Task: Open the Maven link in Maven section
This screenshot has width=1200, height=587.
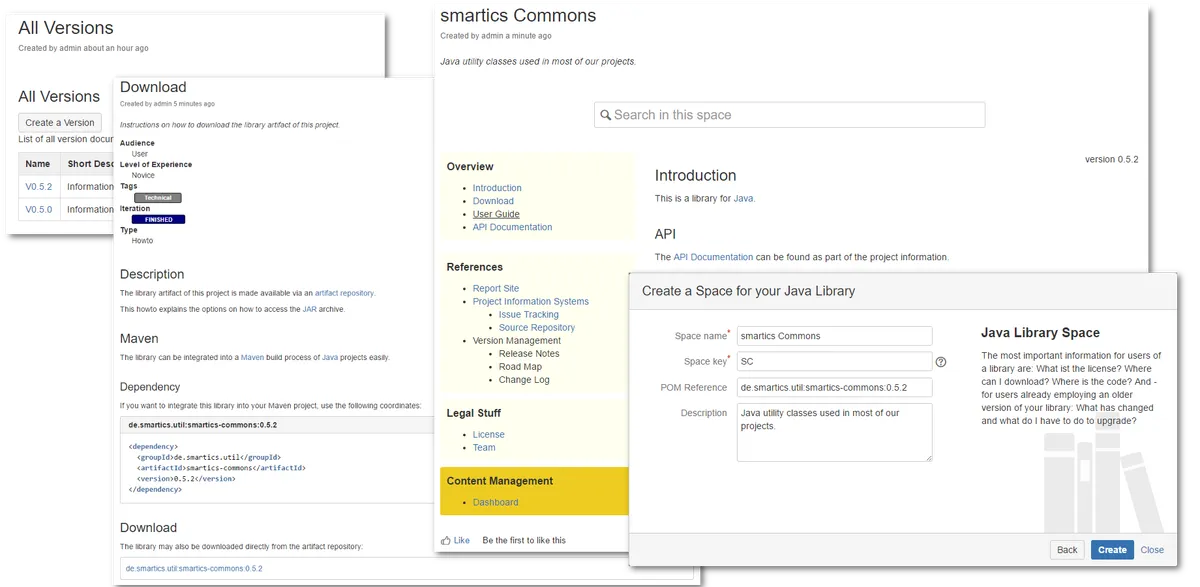Action: tap(252, 357)
